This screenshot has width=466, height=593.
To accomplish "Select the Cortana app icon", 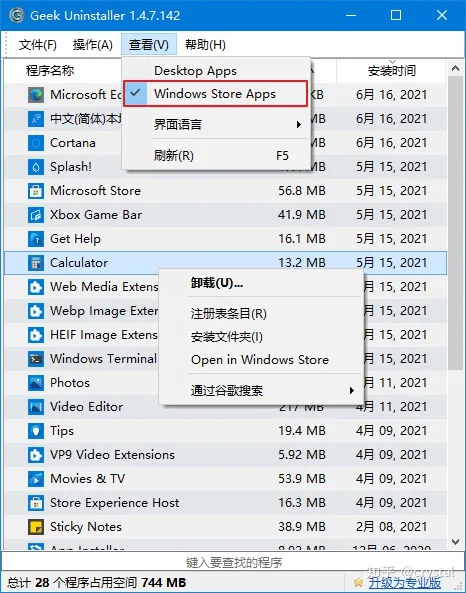I will click(36, 143).
